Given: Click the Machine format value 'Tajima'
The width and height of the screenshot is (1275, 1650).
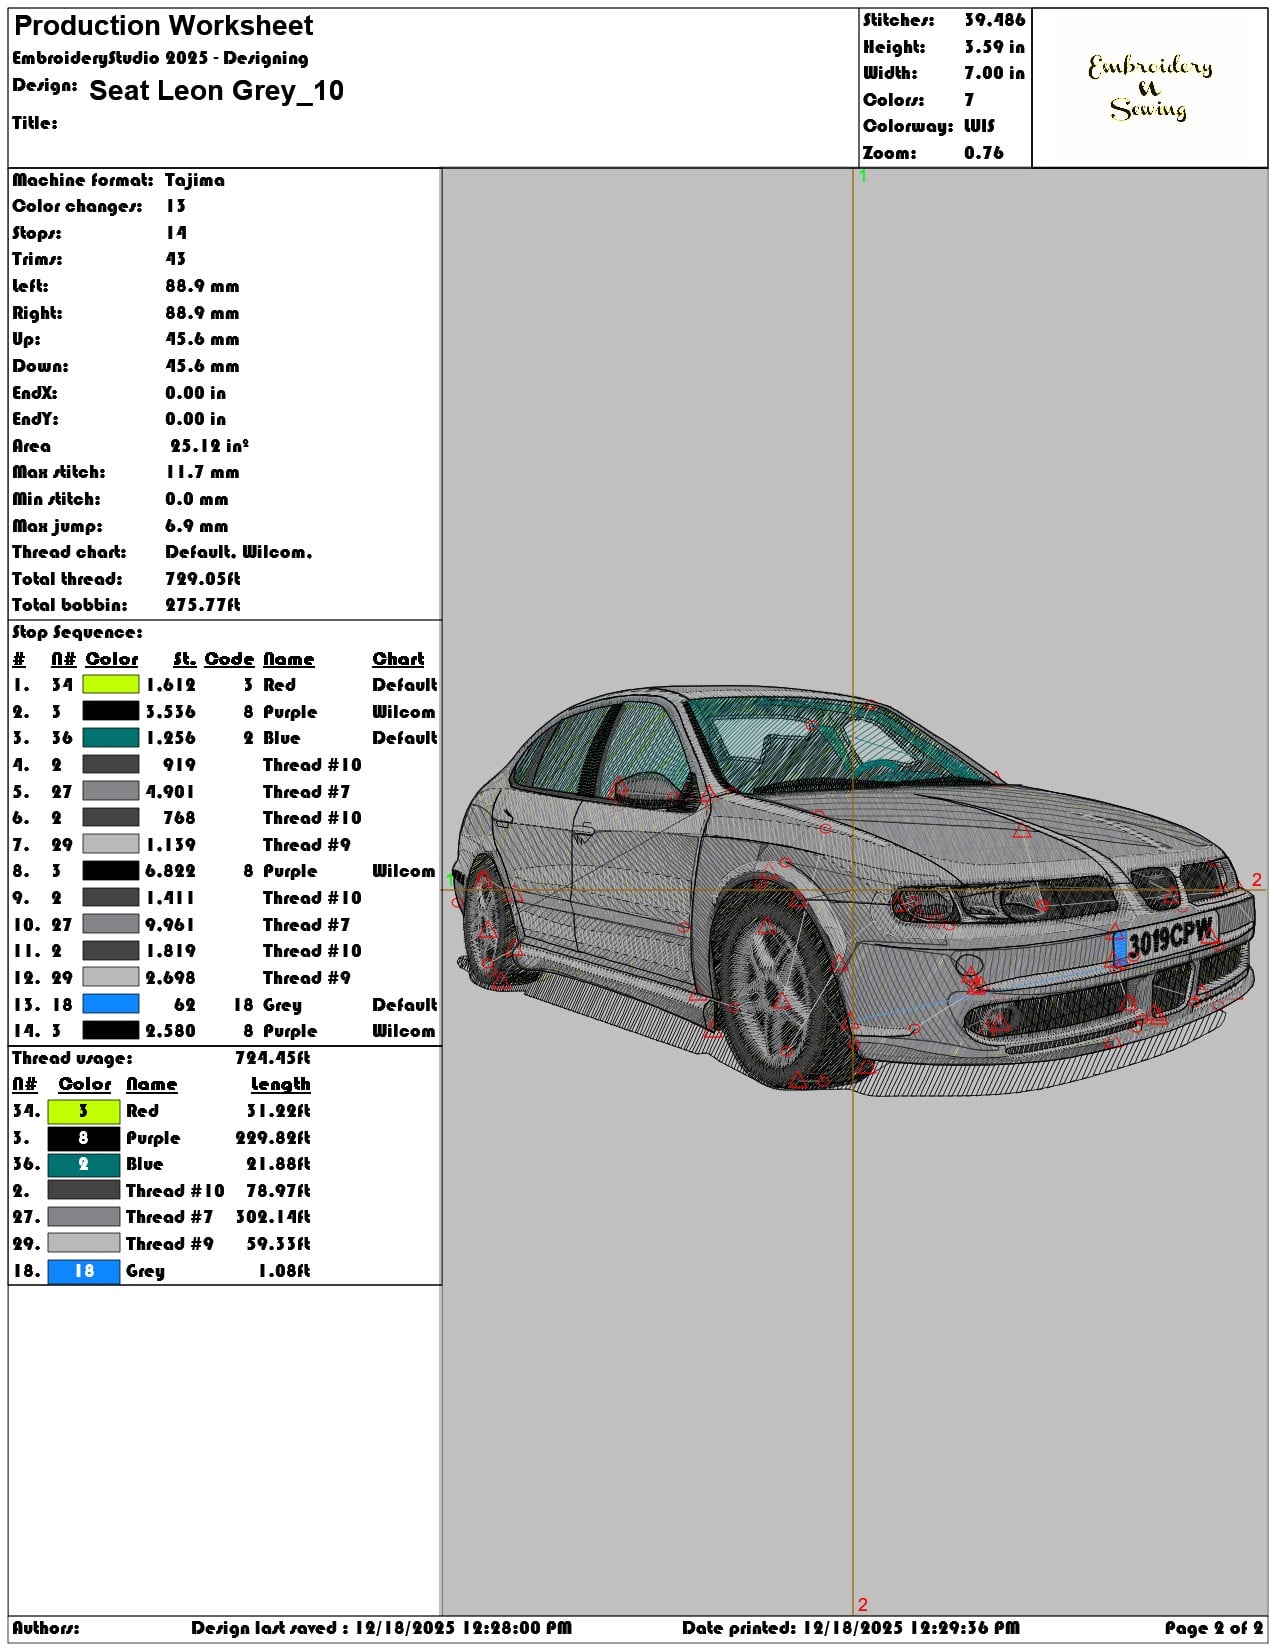Looking at the screenshot, I should 195,180.
